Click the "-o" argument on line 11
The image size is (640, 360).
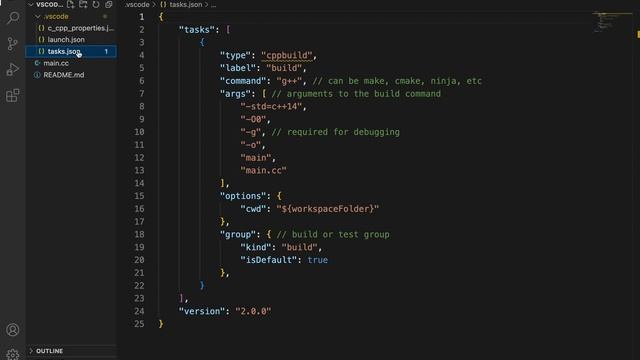[251, 144]
